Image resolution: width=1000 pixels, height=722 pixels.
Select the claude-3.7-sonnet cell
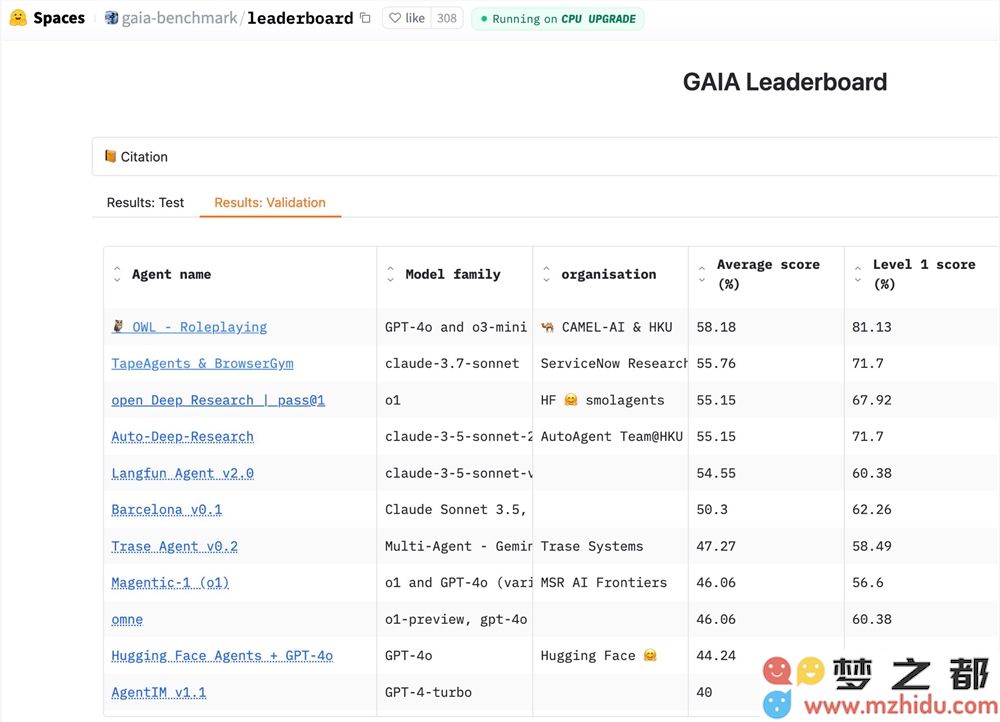pyautogui.click(x=455, y=364)
